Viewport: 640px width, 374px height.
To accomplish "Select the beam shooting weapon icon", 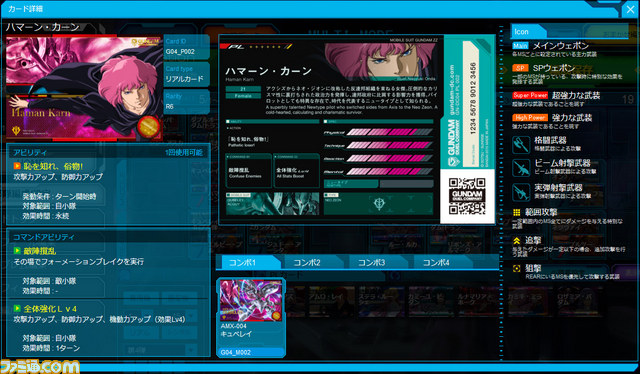I will [521, 168].
